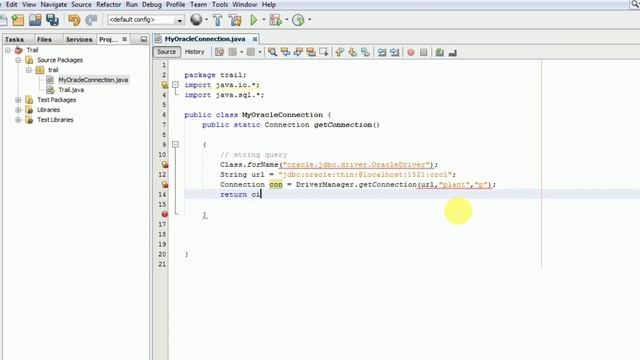Screen dimensions: 640x360
Task: Click Find Previous Occurrence icon
Action: 285,52
